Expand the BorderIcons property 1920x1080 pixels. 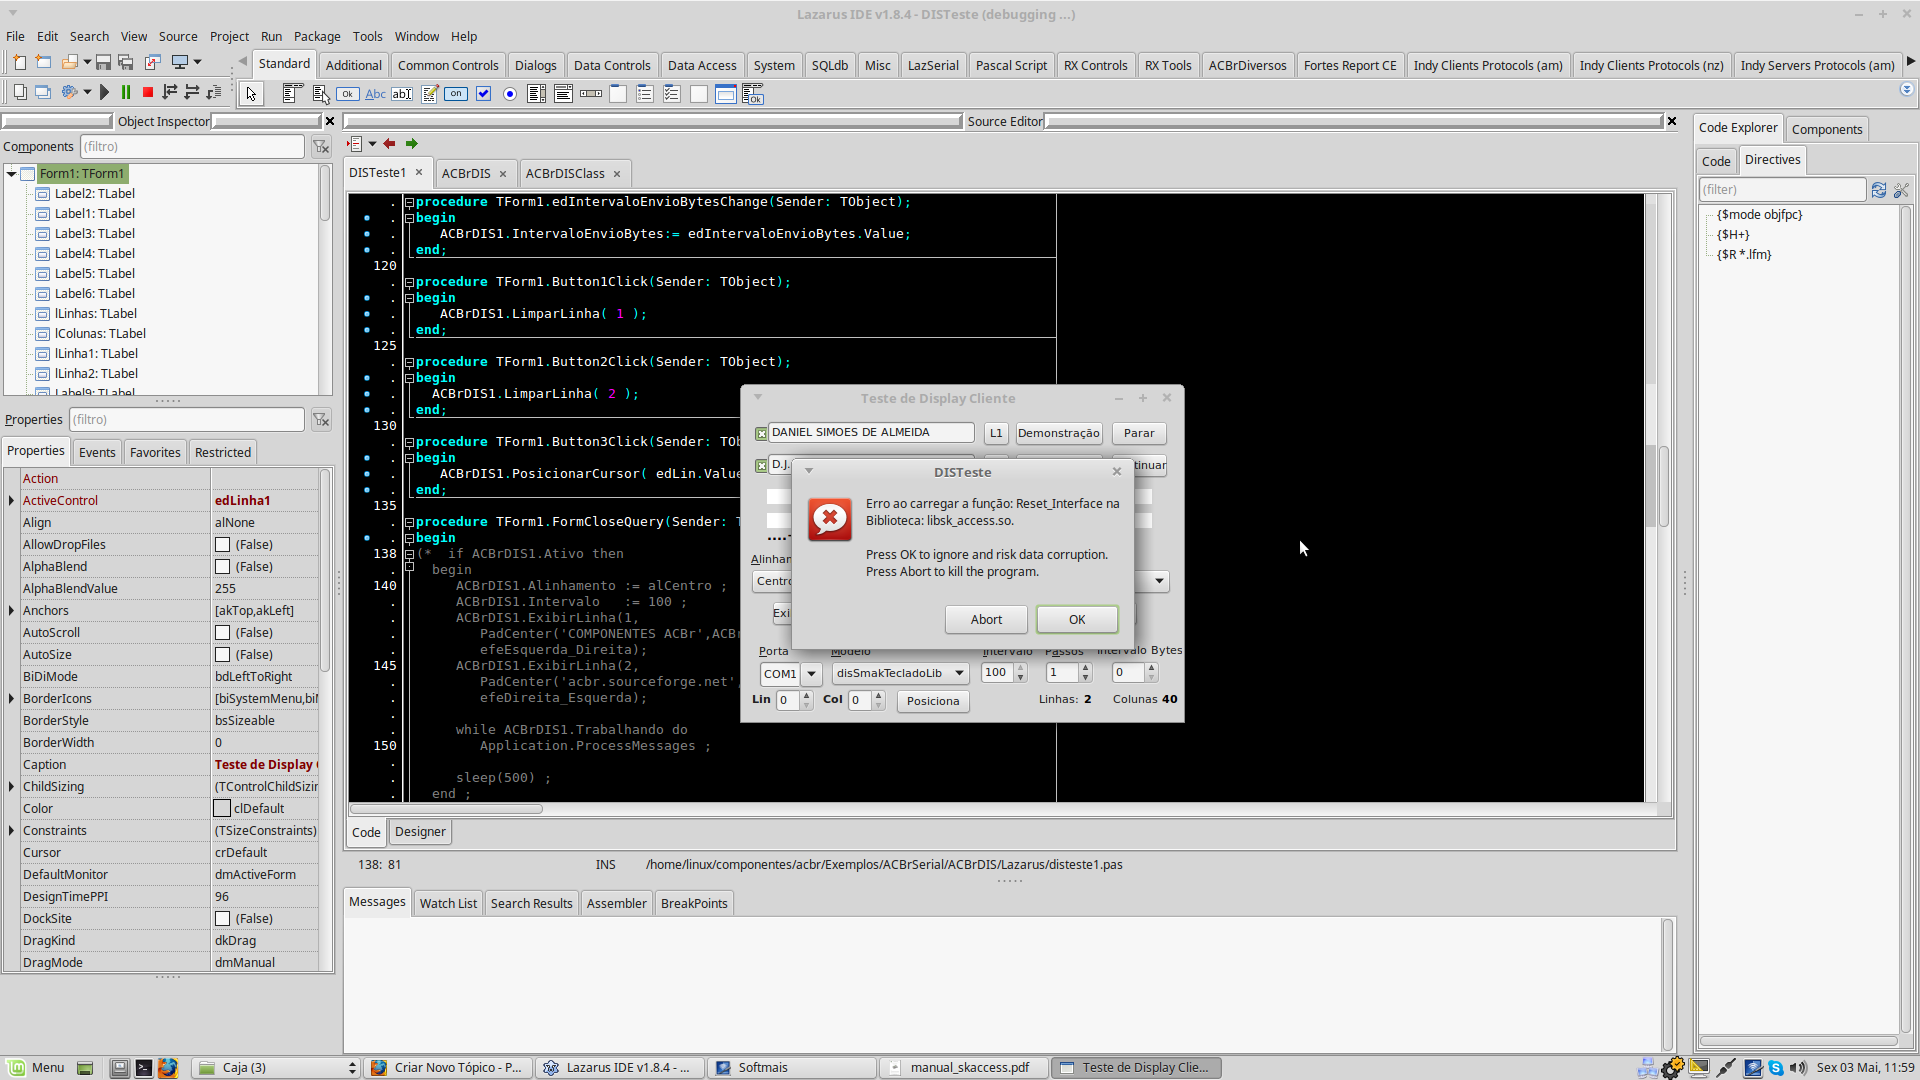coord(11,699)
